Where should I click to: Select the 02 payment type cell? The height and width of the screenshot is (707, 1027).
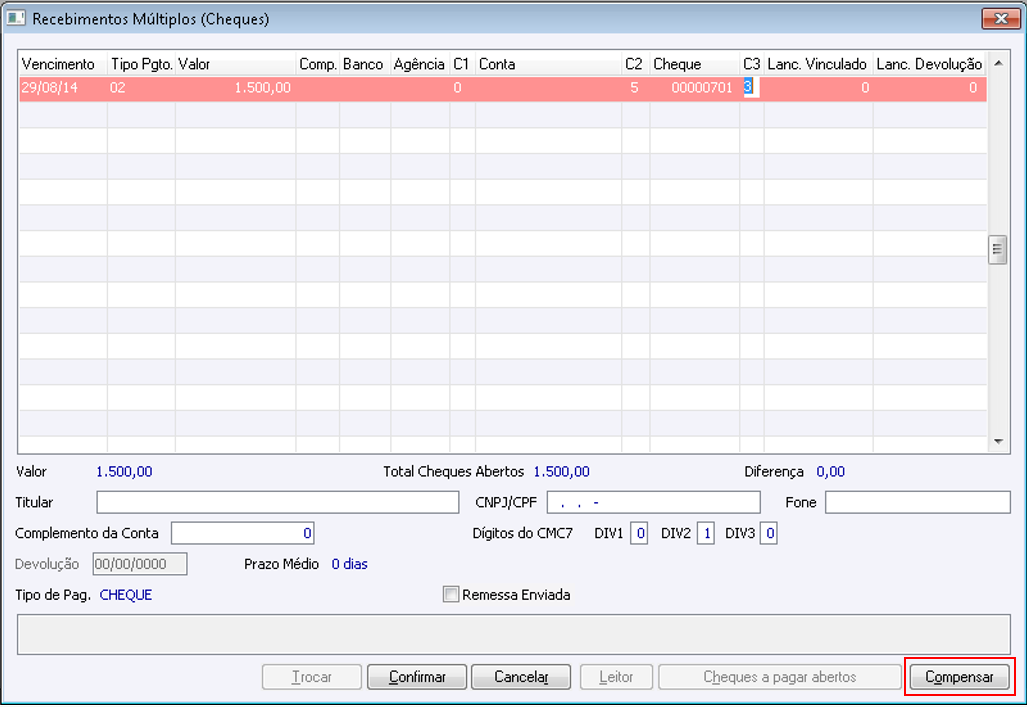tap(141, 88)
